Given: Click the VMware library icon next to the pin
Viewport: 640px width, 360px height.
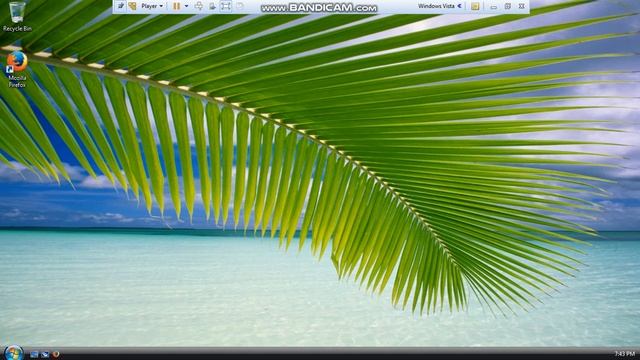Looking at the screenshot, I should pos(132,6).
